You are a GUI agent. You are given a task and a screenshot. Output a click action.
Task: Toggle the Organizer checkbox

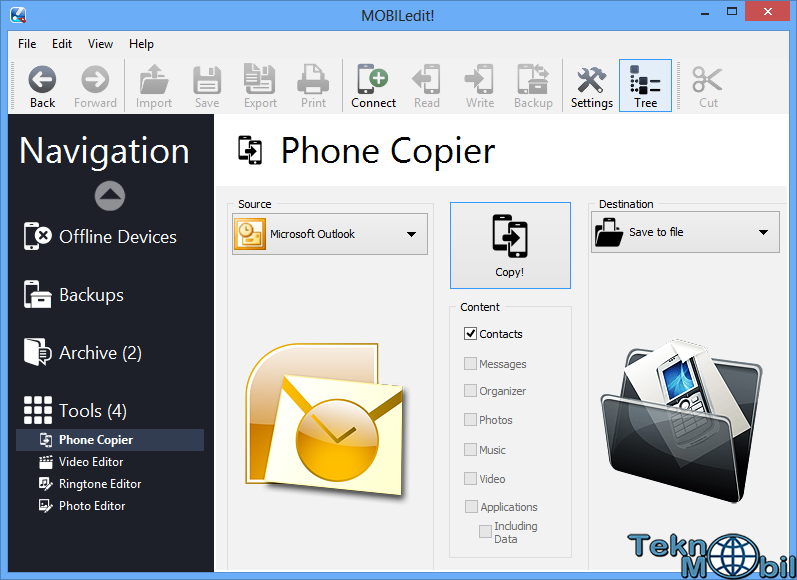pyautogui.click(x=470, y=390)
